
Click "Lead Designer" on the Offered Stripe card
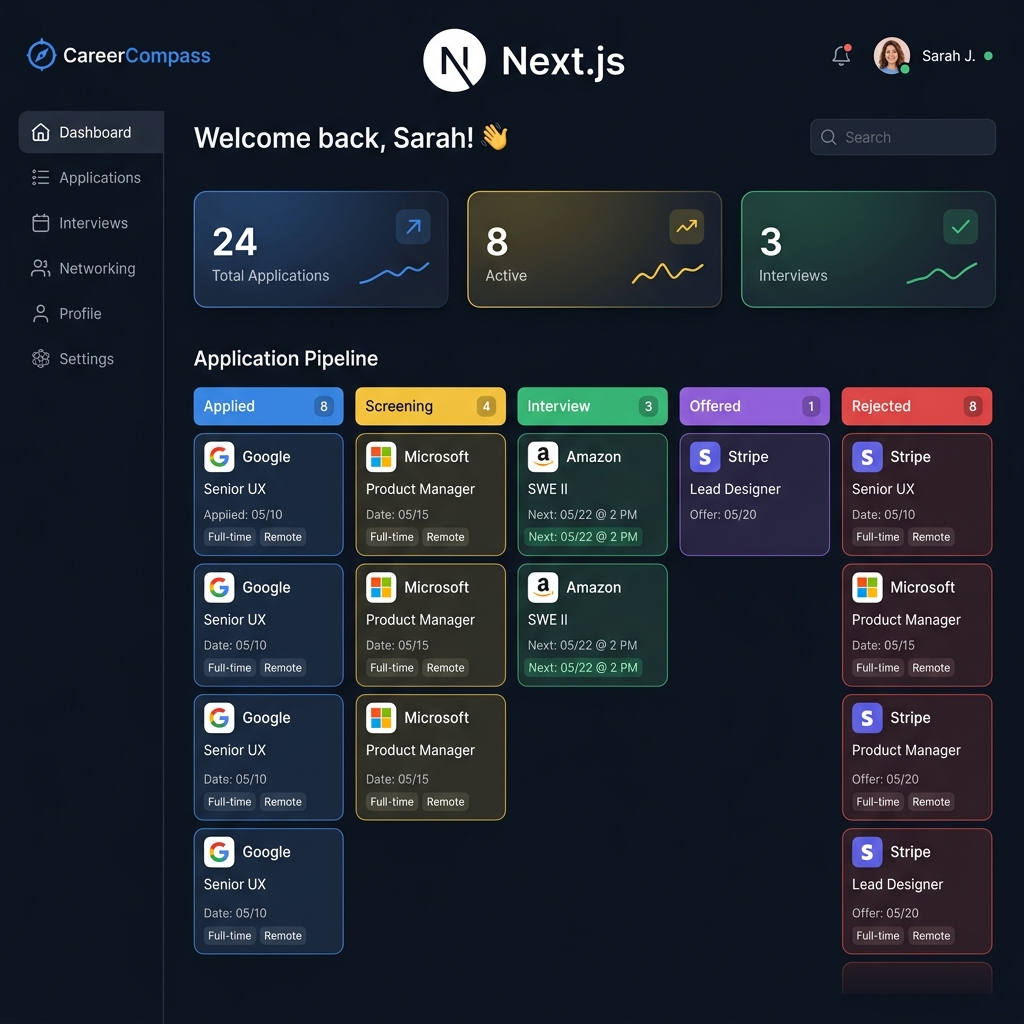(x=735, y=488)
